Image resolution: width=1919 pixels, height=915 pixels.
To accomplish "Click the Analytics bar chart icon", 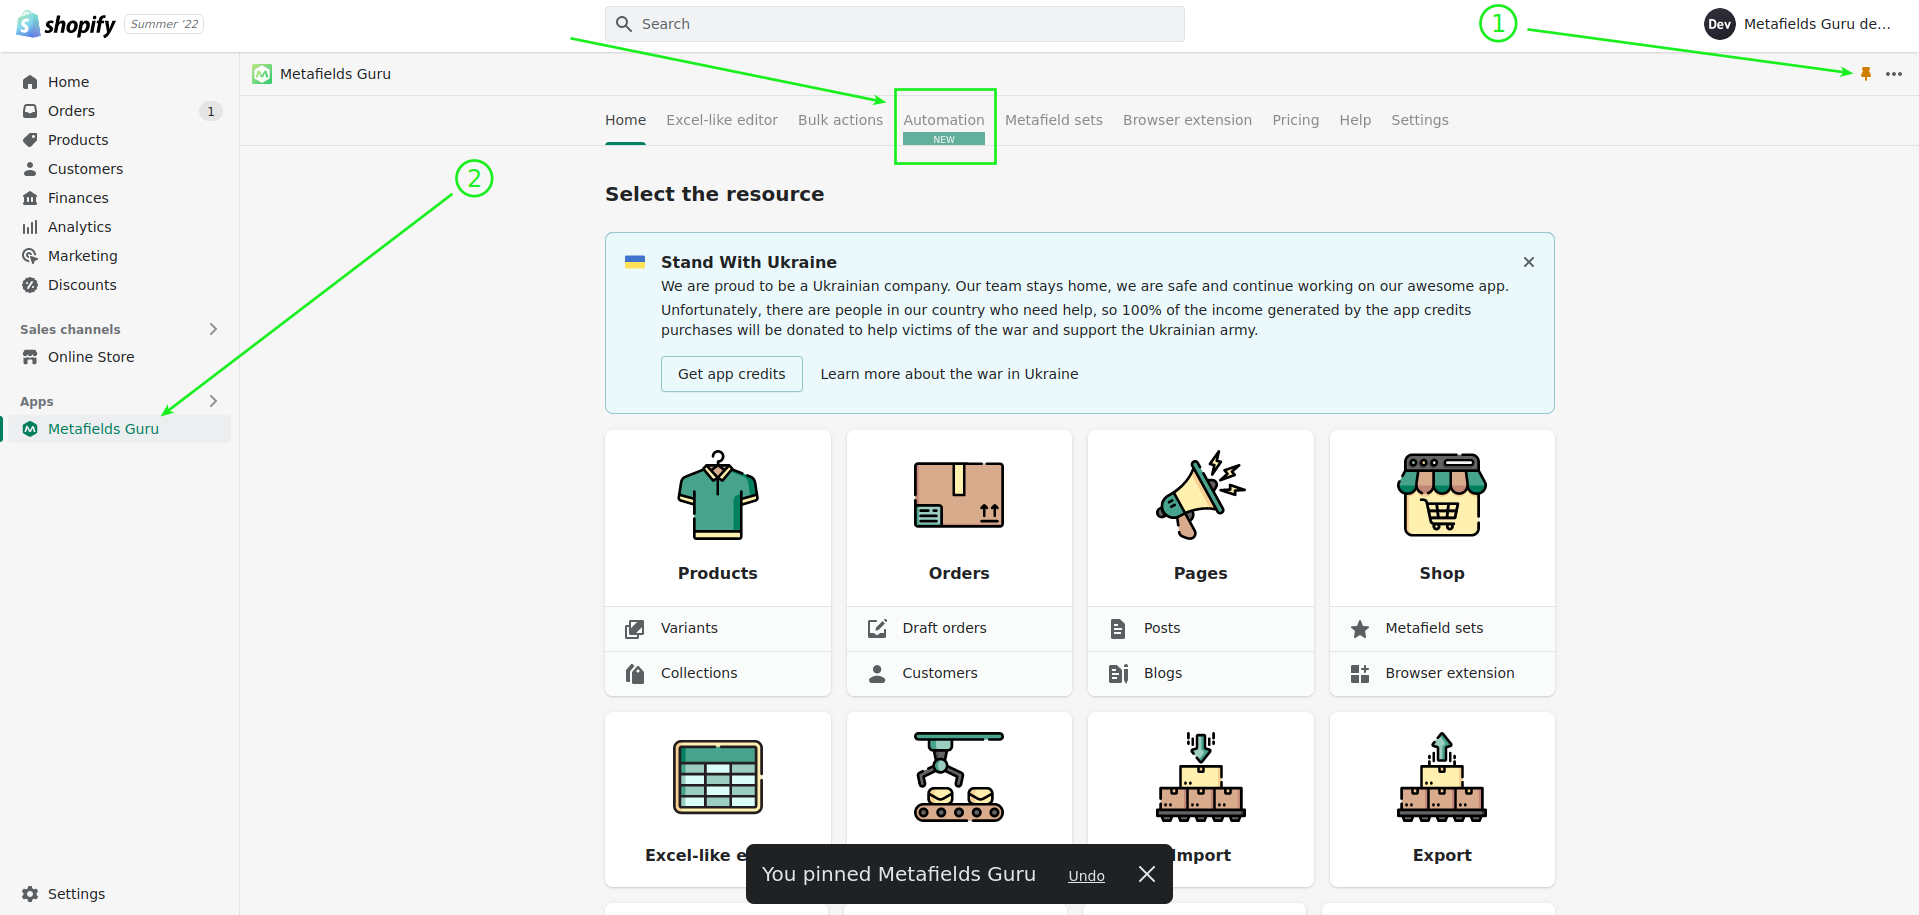I will 30,227.
